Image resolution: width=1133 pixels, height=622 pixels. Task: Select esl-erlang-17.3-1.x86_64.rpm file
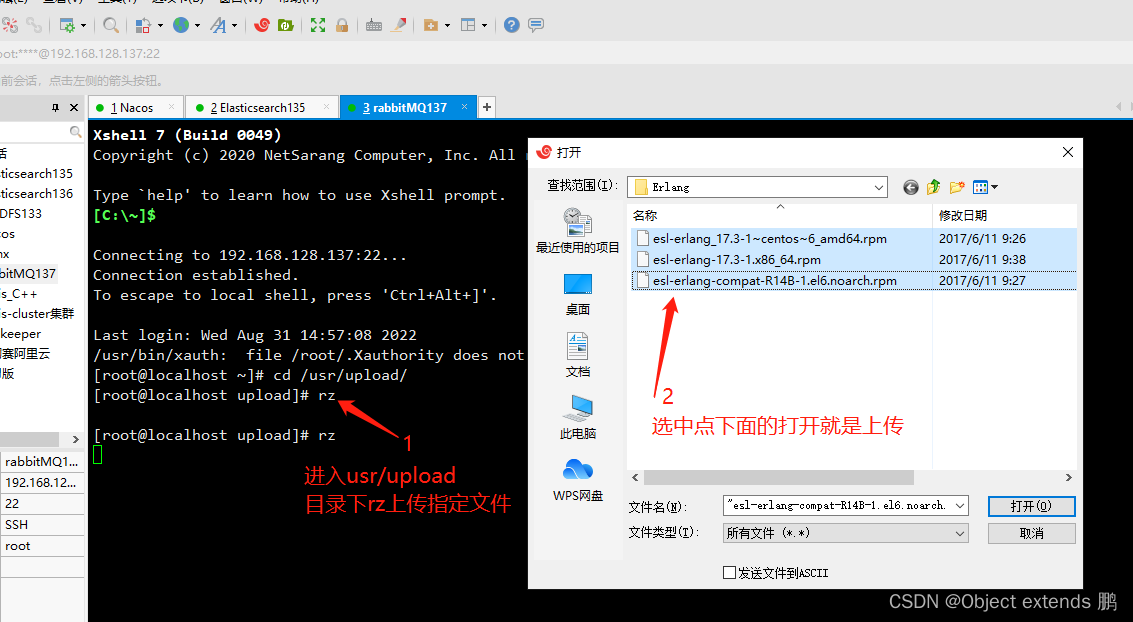pyautogui.click(x=736, y=259)
